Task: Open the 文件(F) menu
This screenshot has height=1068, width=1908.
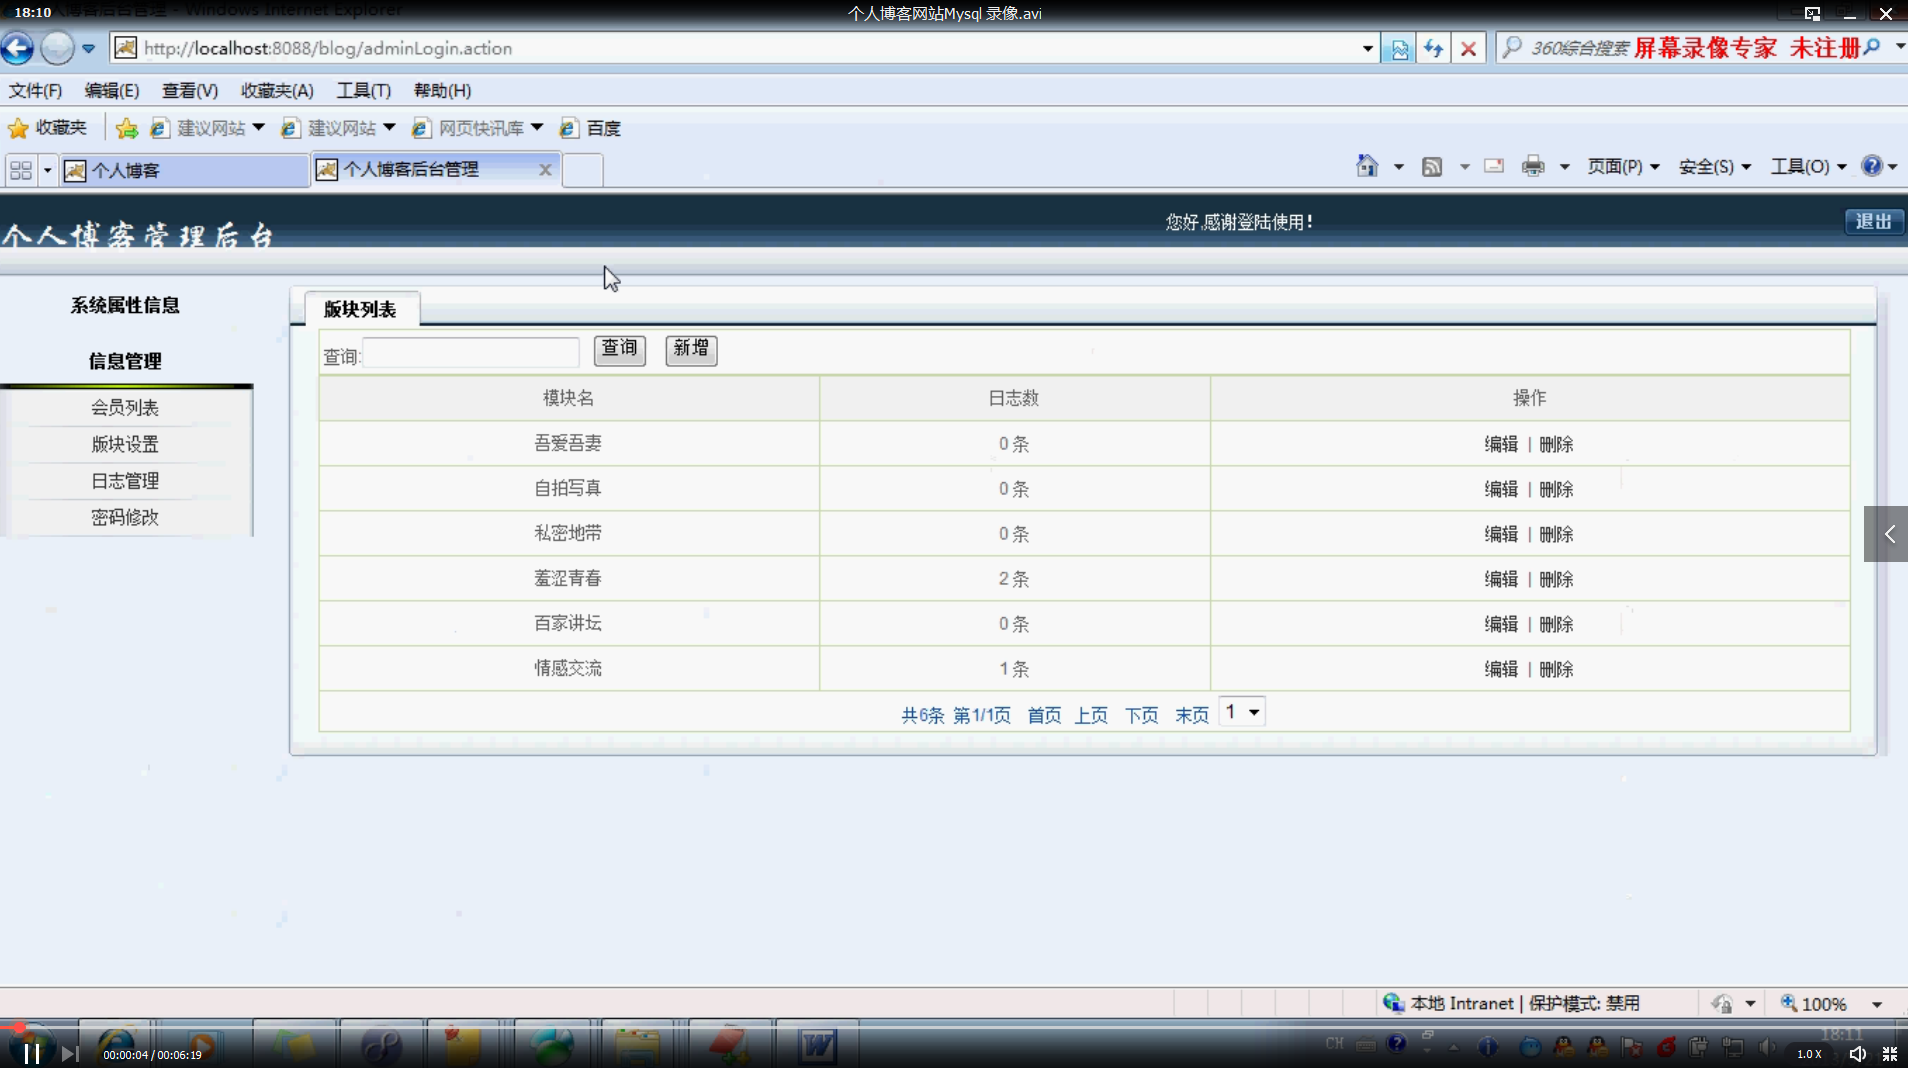Action: coord(35,90)
